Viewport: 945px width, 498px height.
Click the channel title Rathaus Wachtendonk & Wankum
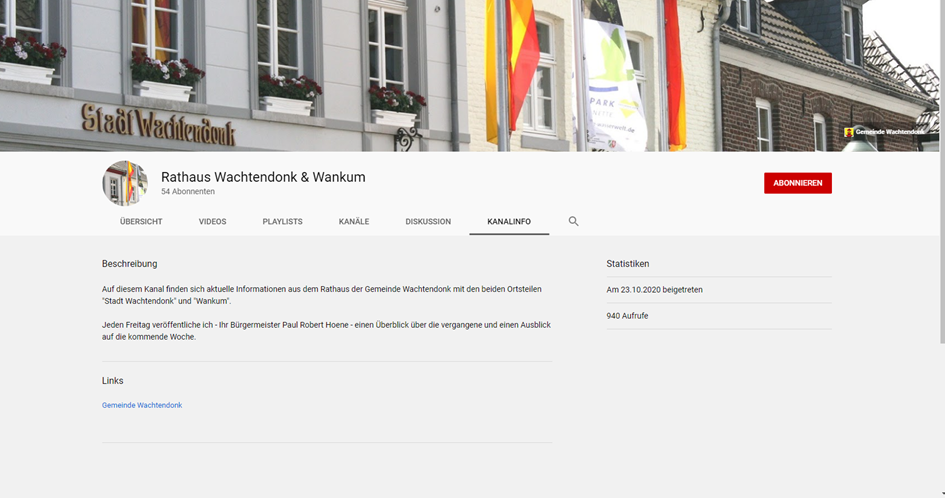coord(263,177)
